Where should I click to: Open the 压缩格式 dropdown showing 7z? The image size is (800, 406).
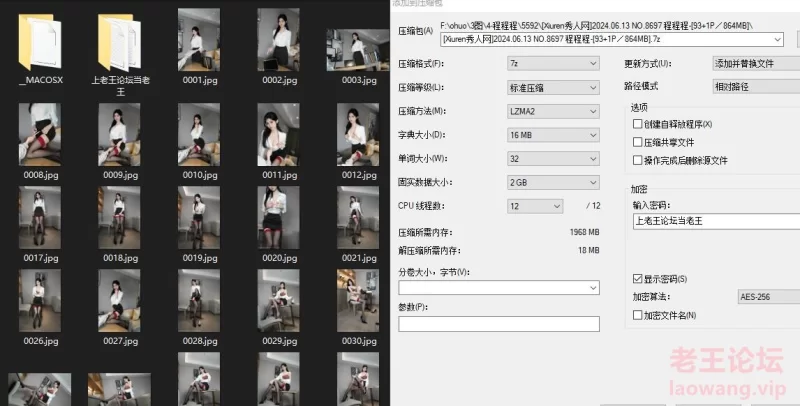553,64
